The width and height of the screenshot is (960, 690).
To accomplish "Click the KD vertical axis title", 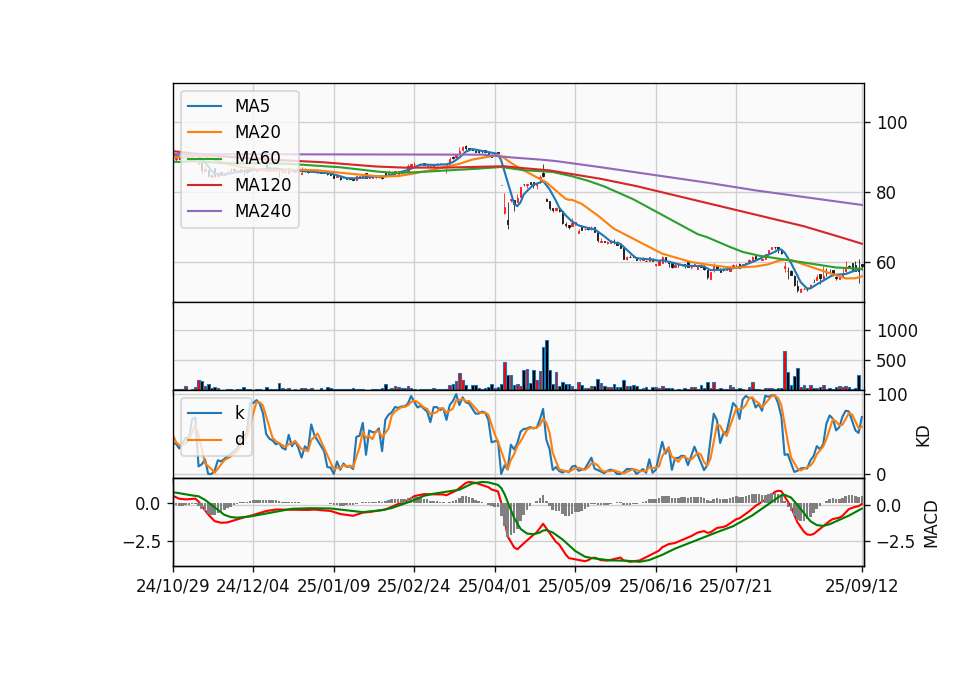I will [923, 437].
